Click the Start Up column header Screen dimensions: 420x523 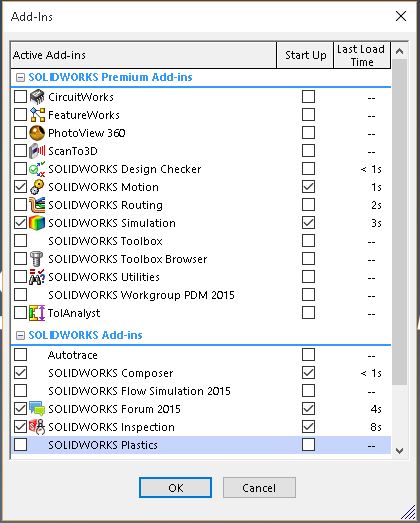click(x=305, y=55)
